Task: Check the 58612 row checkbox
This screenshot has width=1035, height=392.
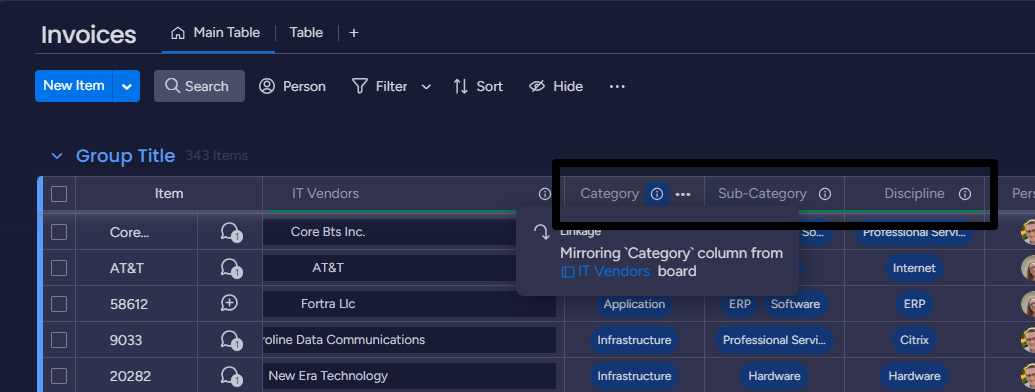Action: pos(59,304)
